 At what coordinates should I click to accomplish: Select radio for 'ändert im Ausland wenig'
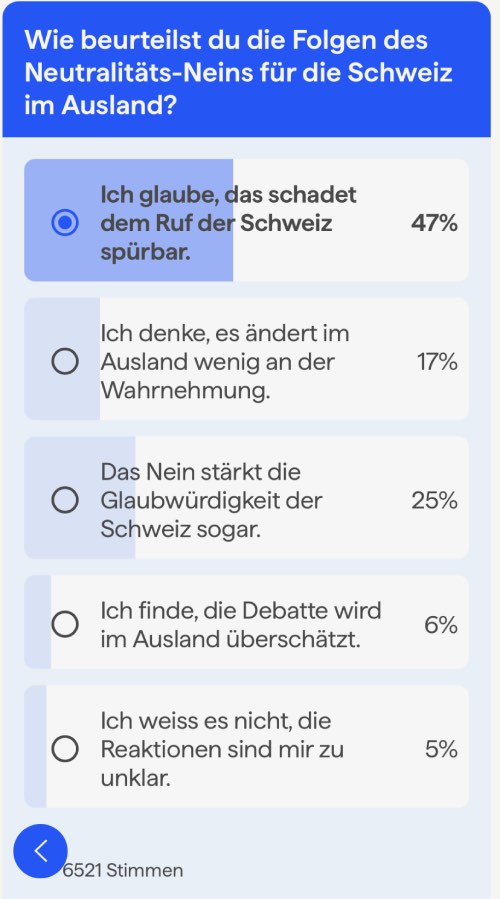(65, 361)
